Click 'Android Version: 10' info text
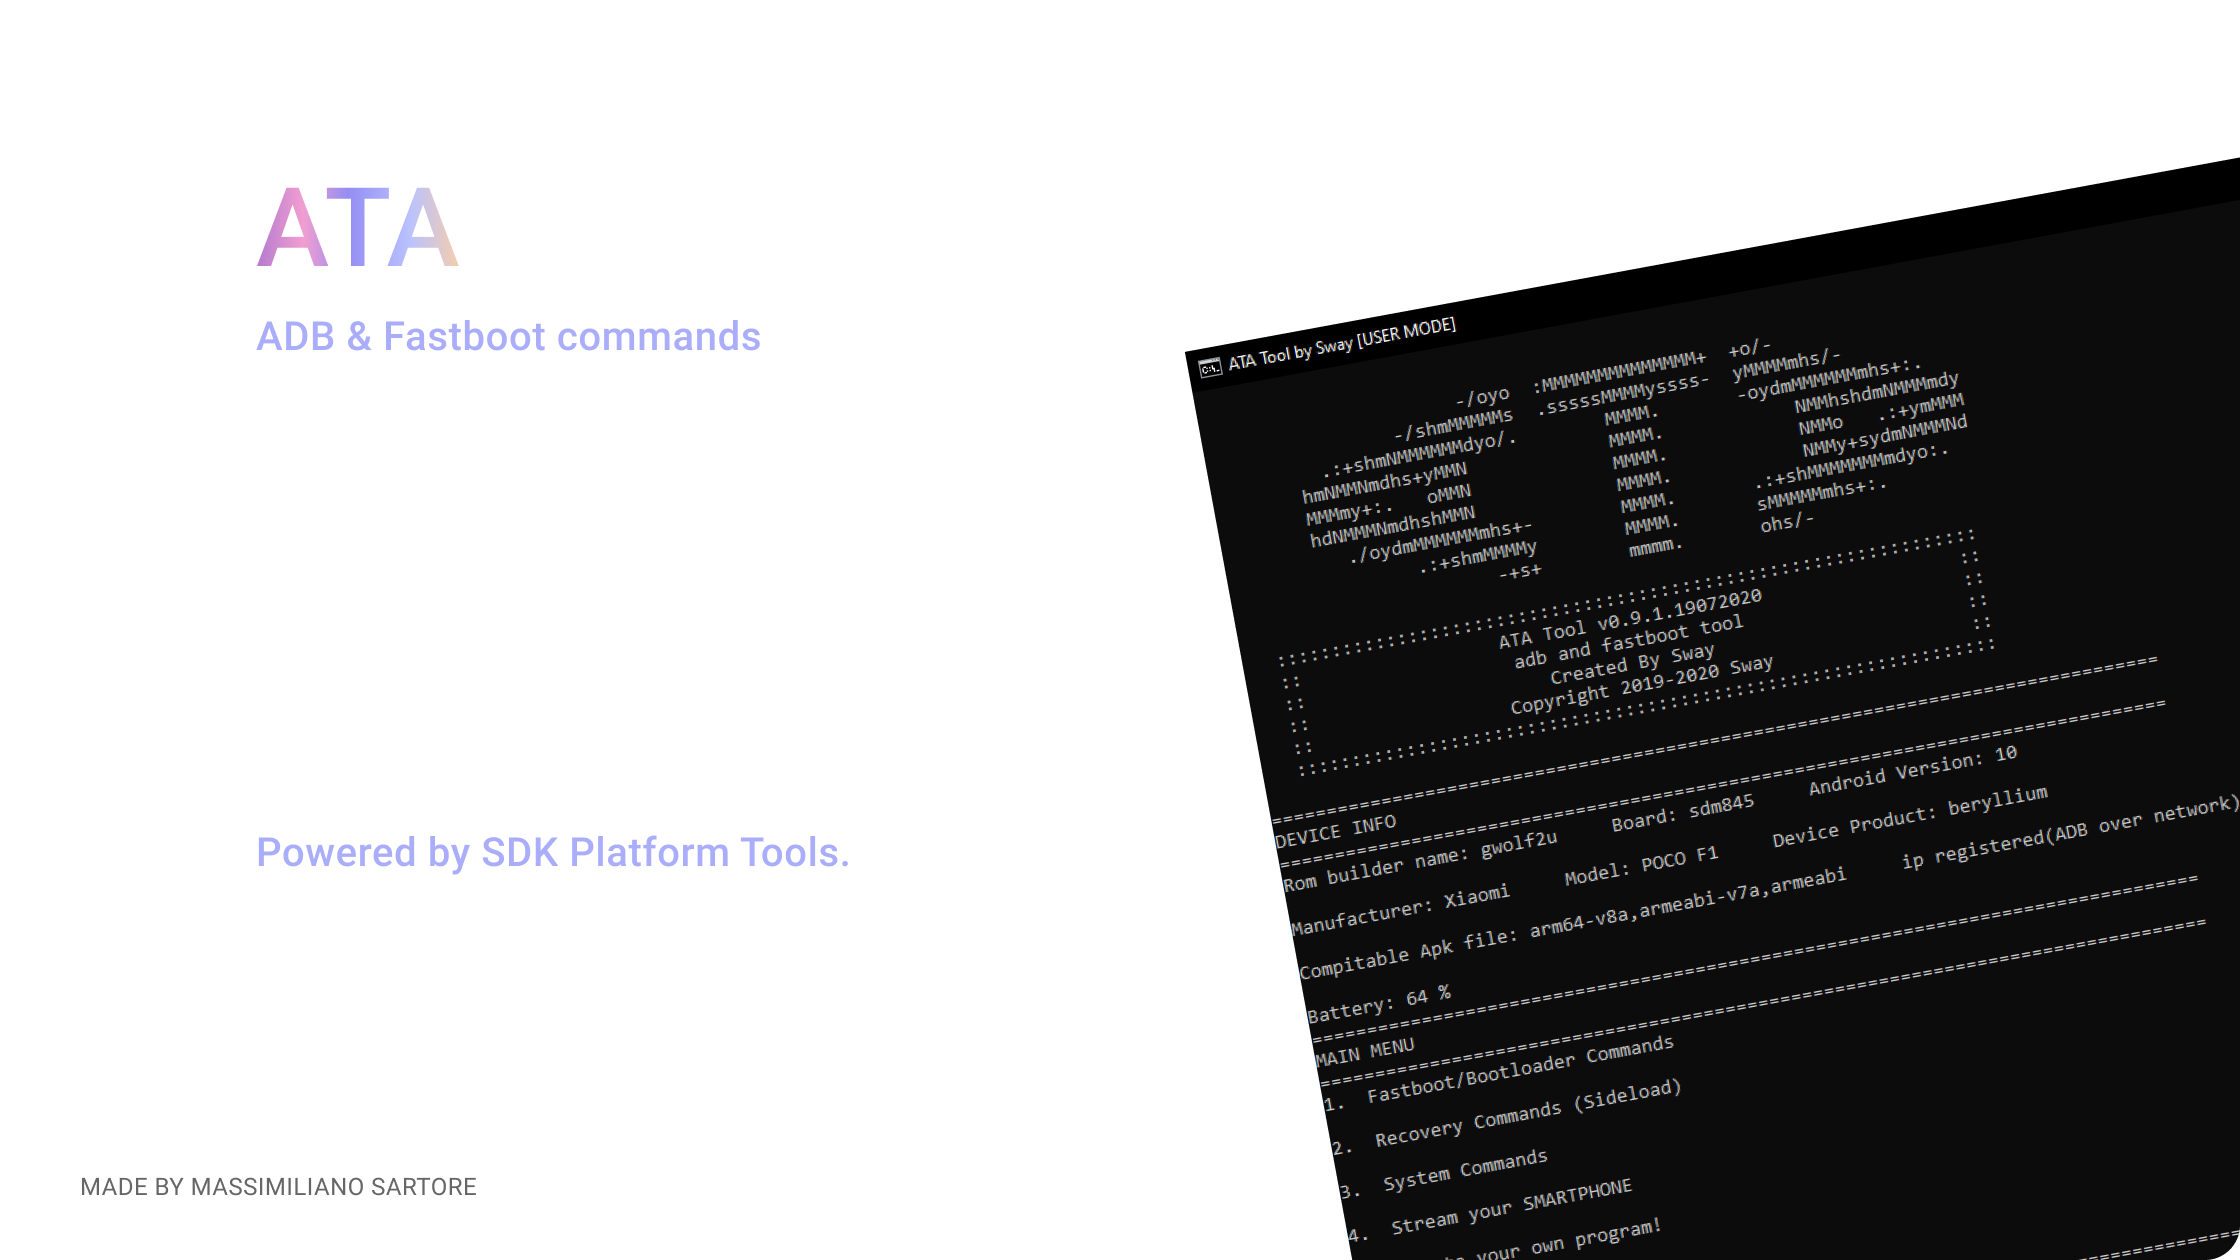Viewport: 2240px width, 1260px height. point(1912,770)
